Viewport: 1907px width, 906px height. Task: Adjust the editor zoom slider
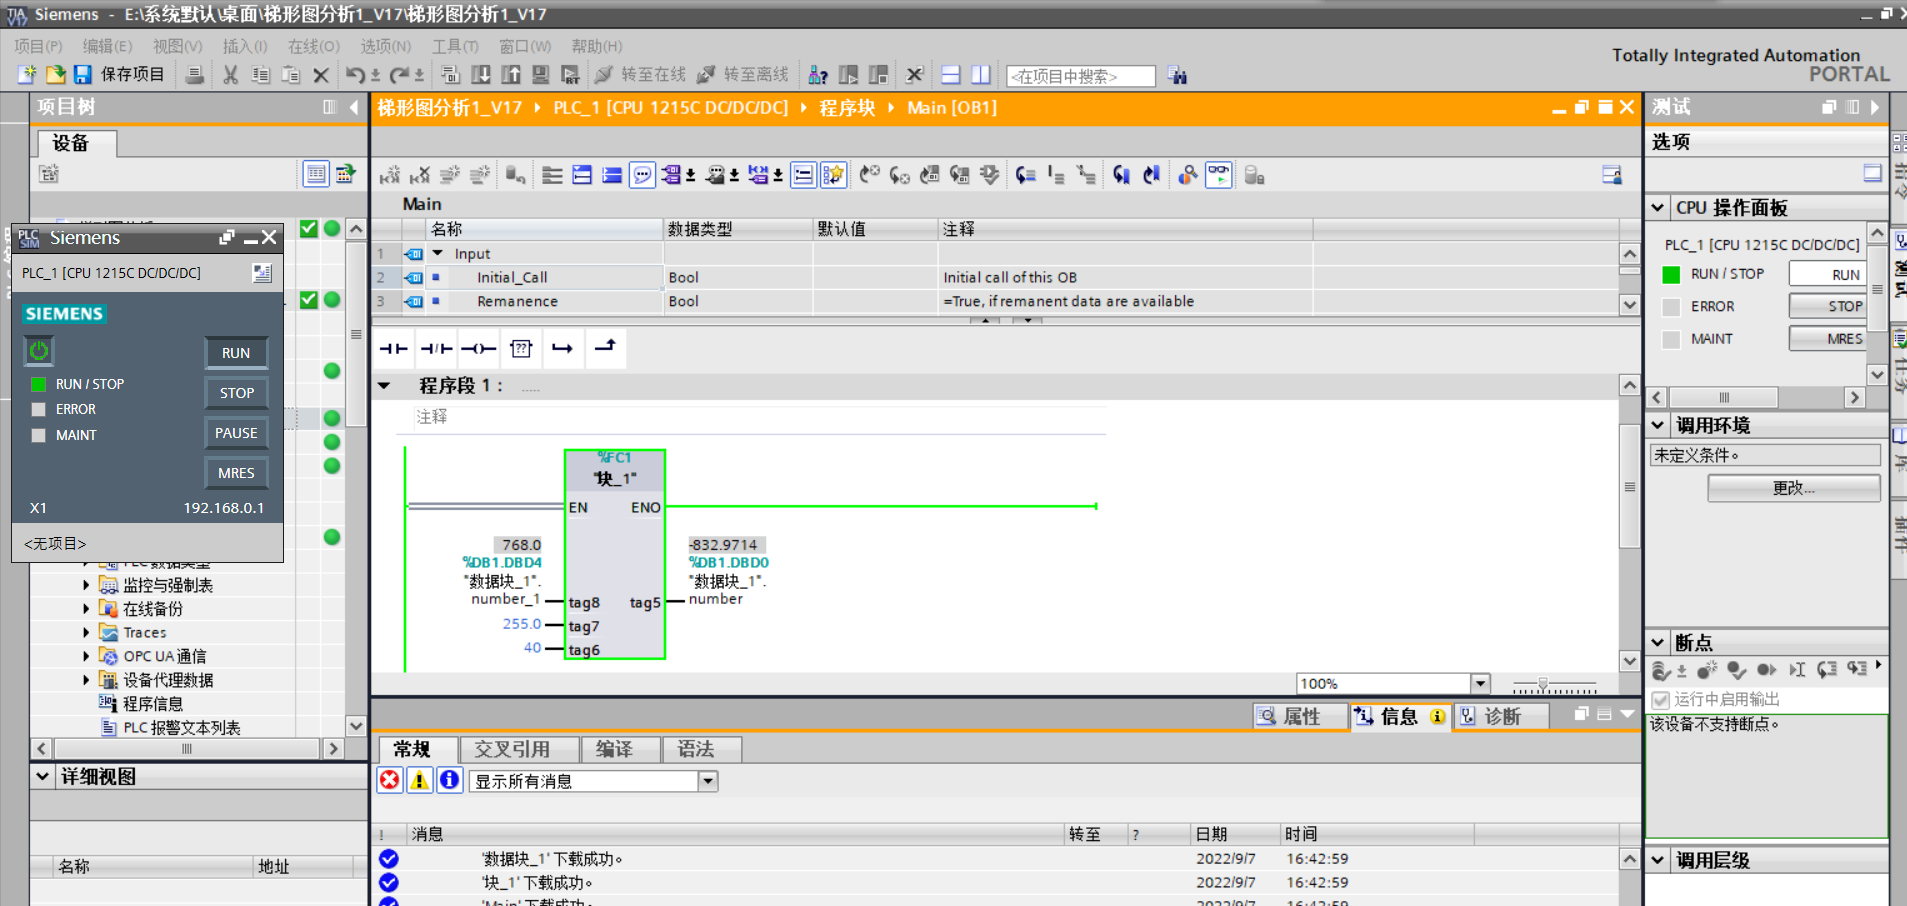click(1543, 685)
